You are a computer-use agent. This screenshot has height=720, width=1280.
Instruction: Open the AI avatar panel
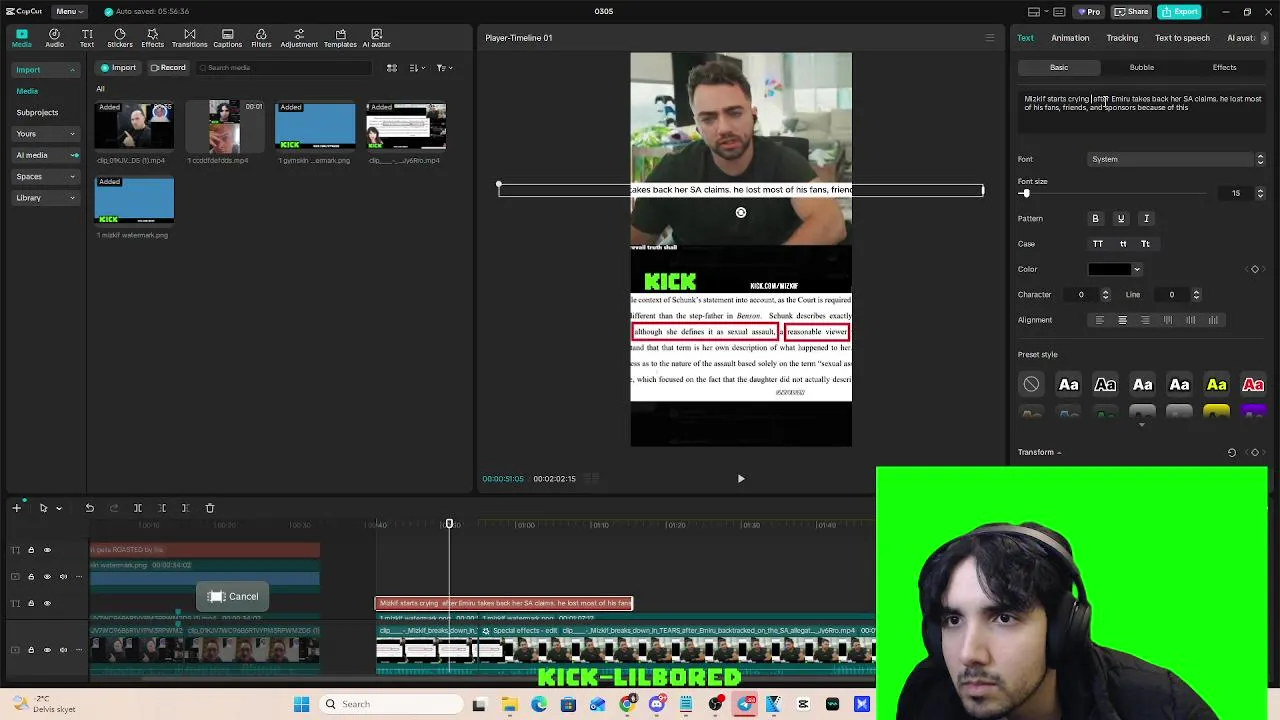tap(376, 38)
